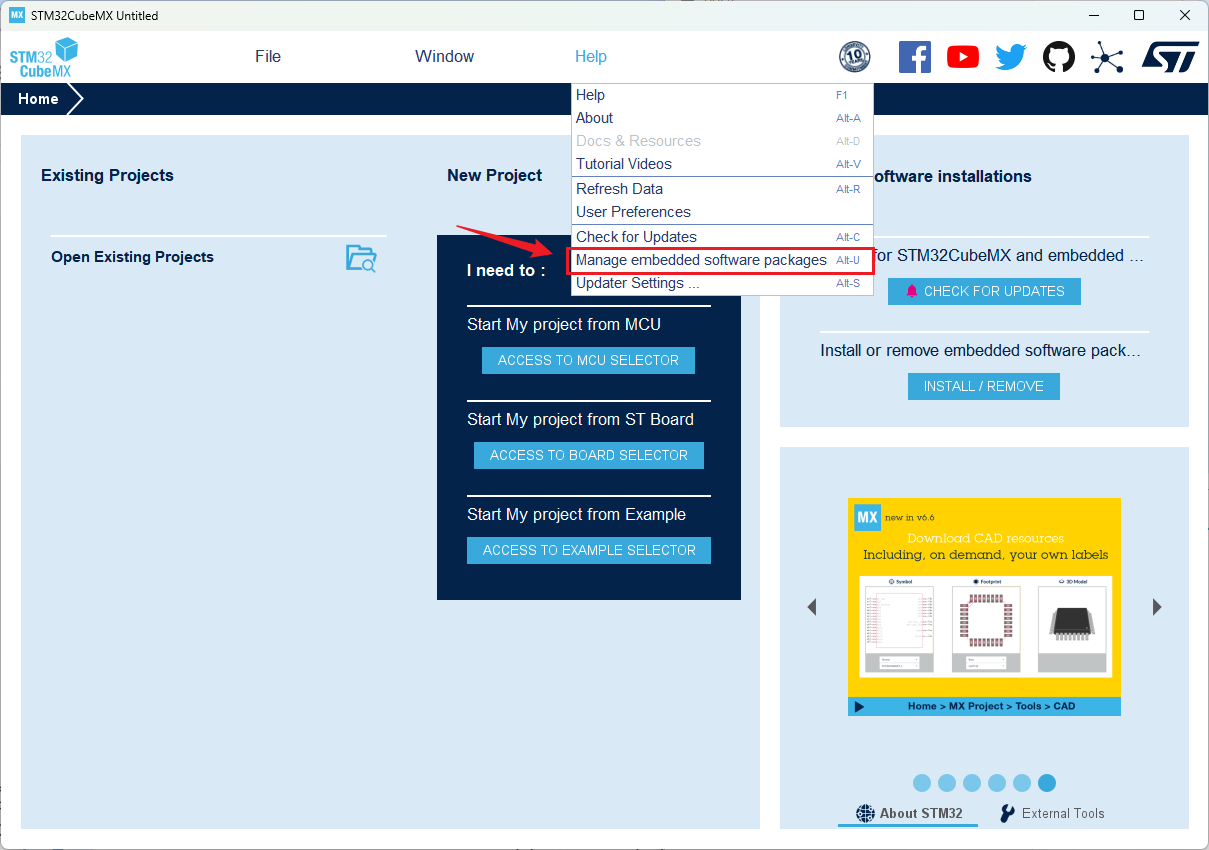Screen dimensions: 1209x850
Task: Click the ST community network icon
Action: point(1106,57)
